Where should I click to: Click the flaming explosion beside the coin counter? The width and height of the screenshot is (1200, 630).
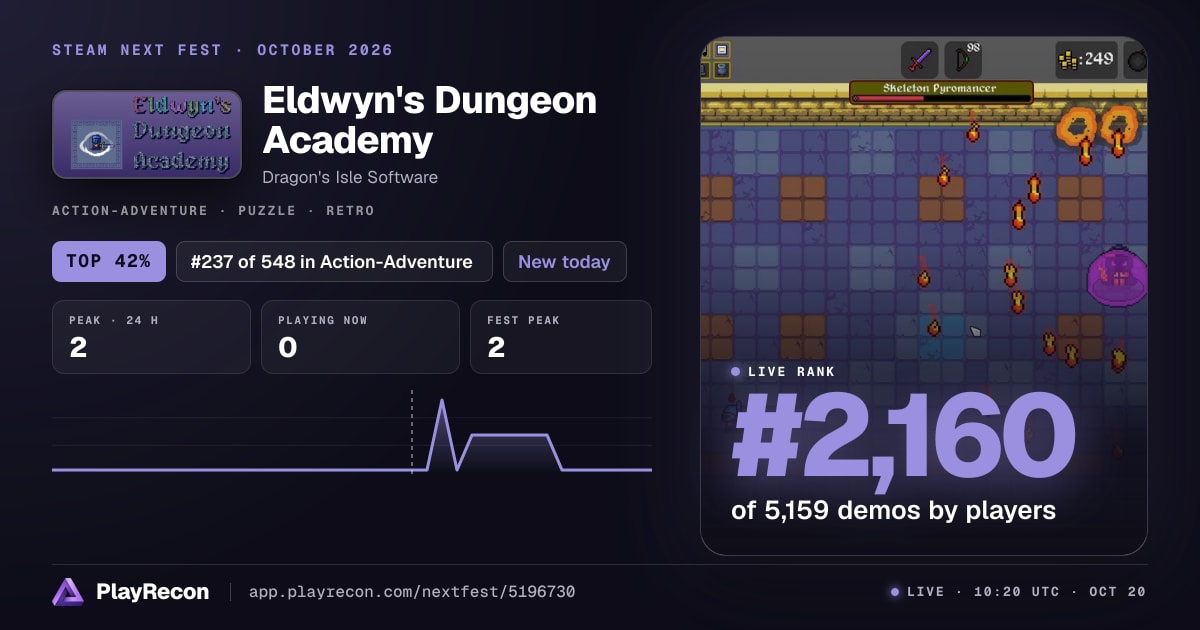coord(1098,127)
